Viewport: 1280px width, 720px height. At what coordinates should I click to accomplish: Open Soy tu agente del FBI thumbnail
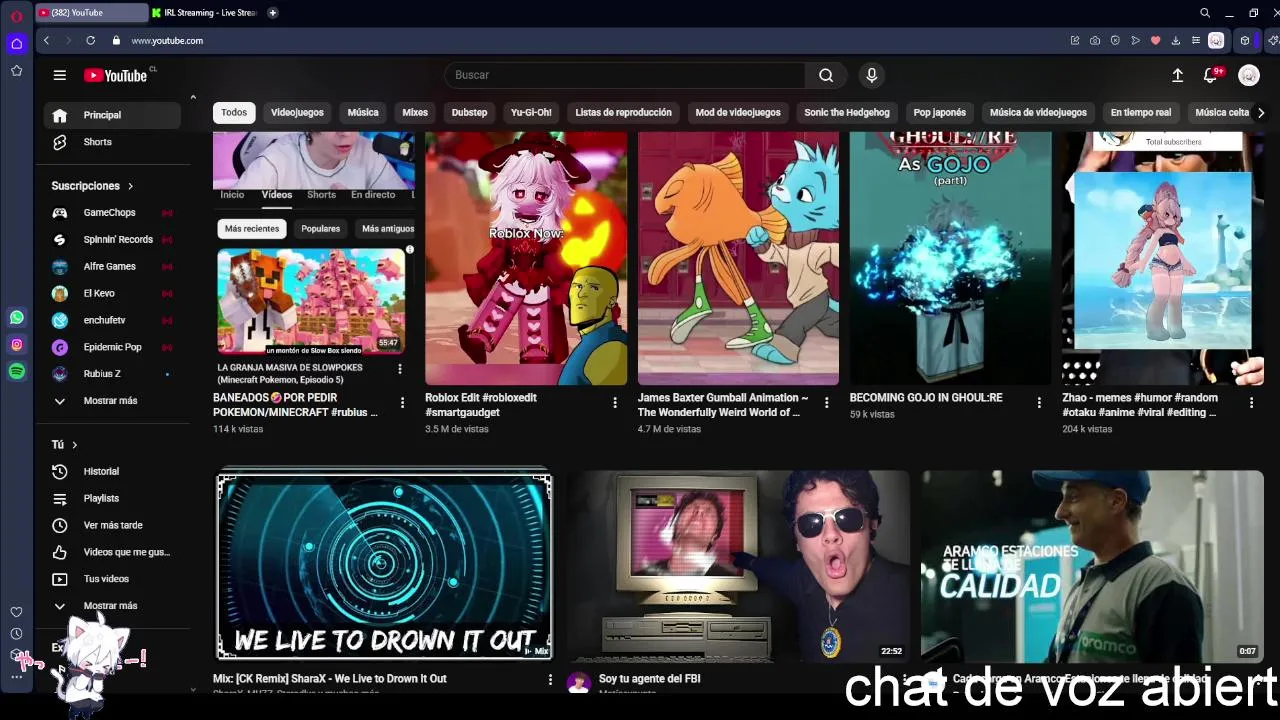coord(738,566)
